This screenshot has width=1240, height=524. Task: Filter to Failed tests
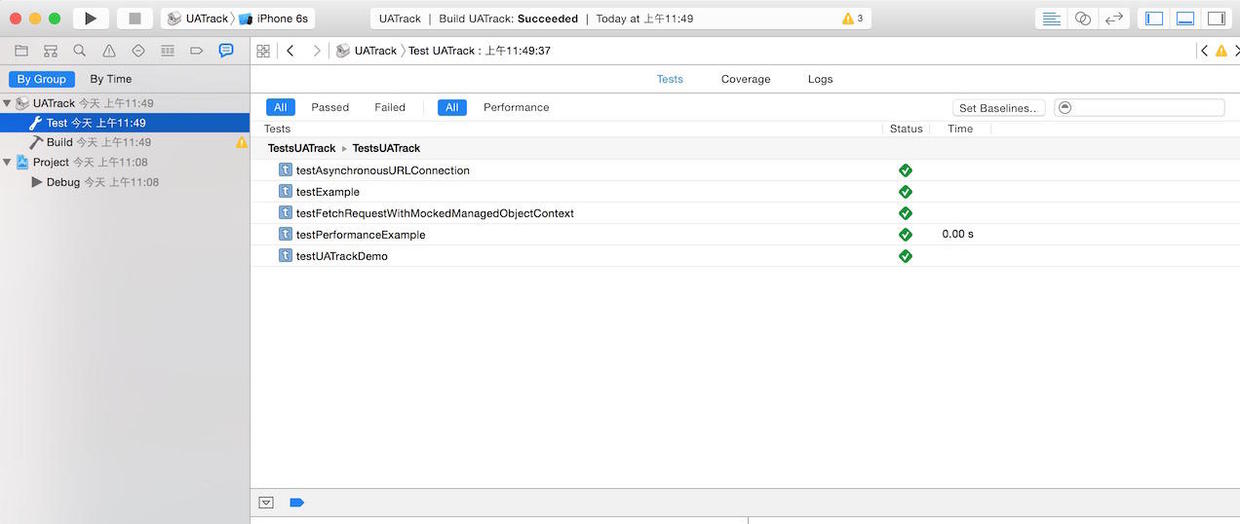click(390, 107)
